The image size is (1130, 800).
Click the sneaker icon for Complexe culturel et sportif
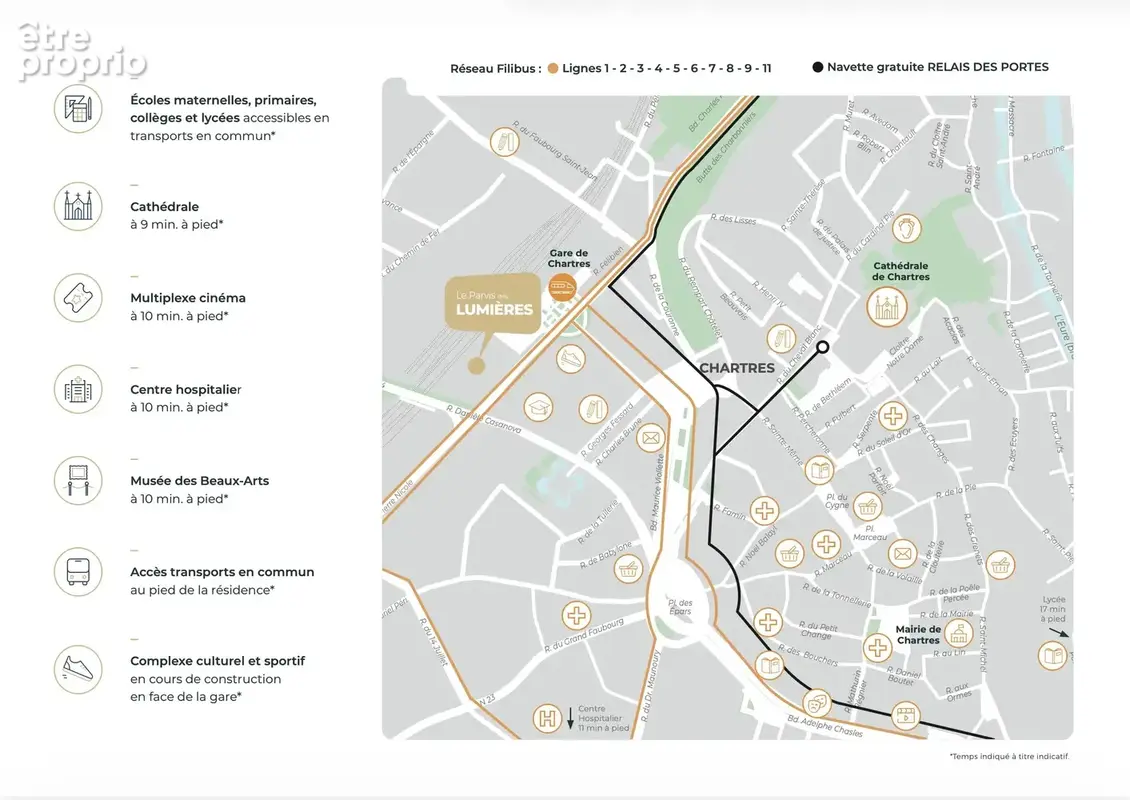(78, 670)
